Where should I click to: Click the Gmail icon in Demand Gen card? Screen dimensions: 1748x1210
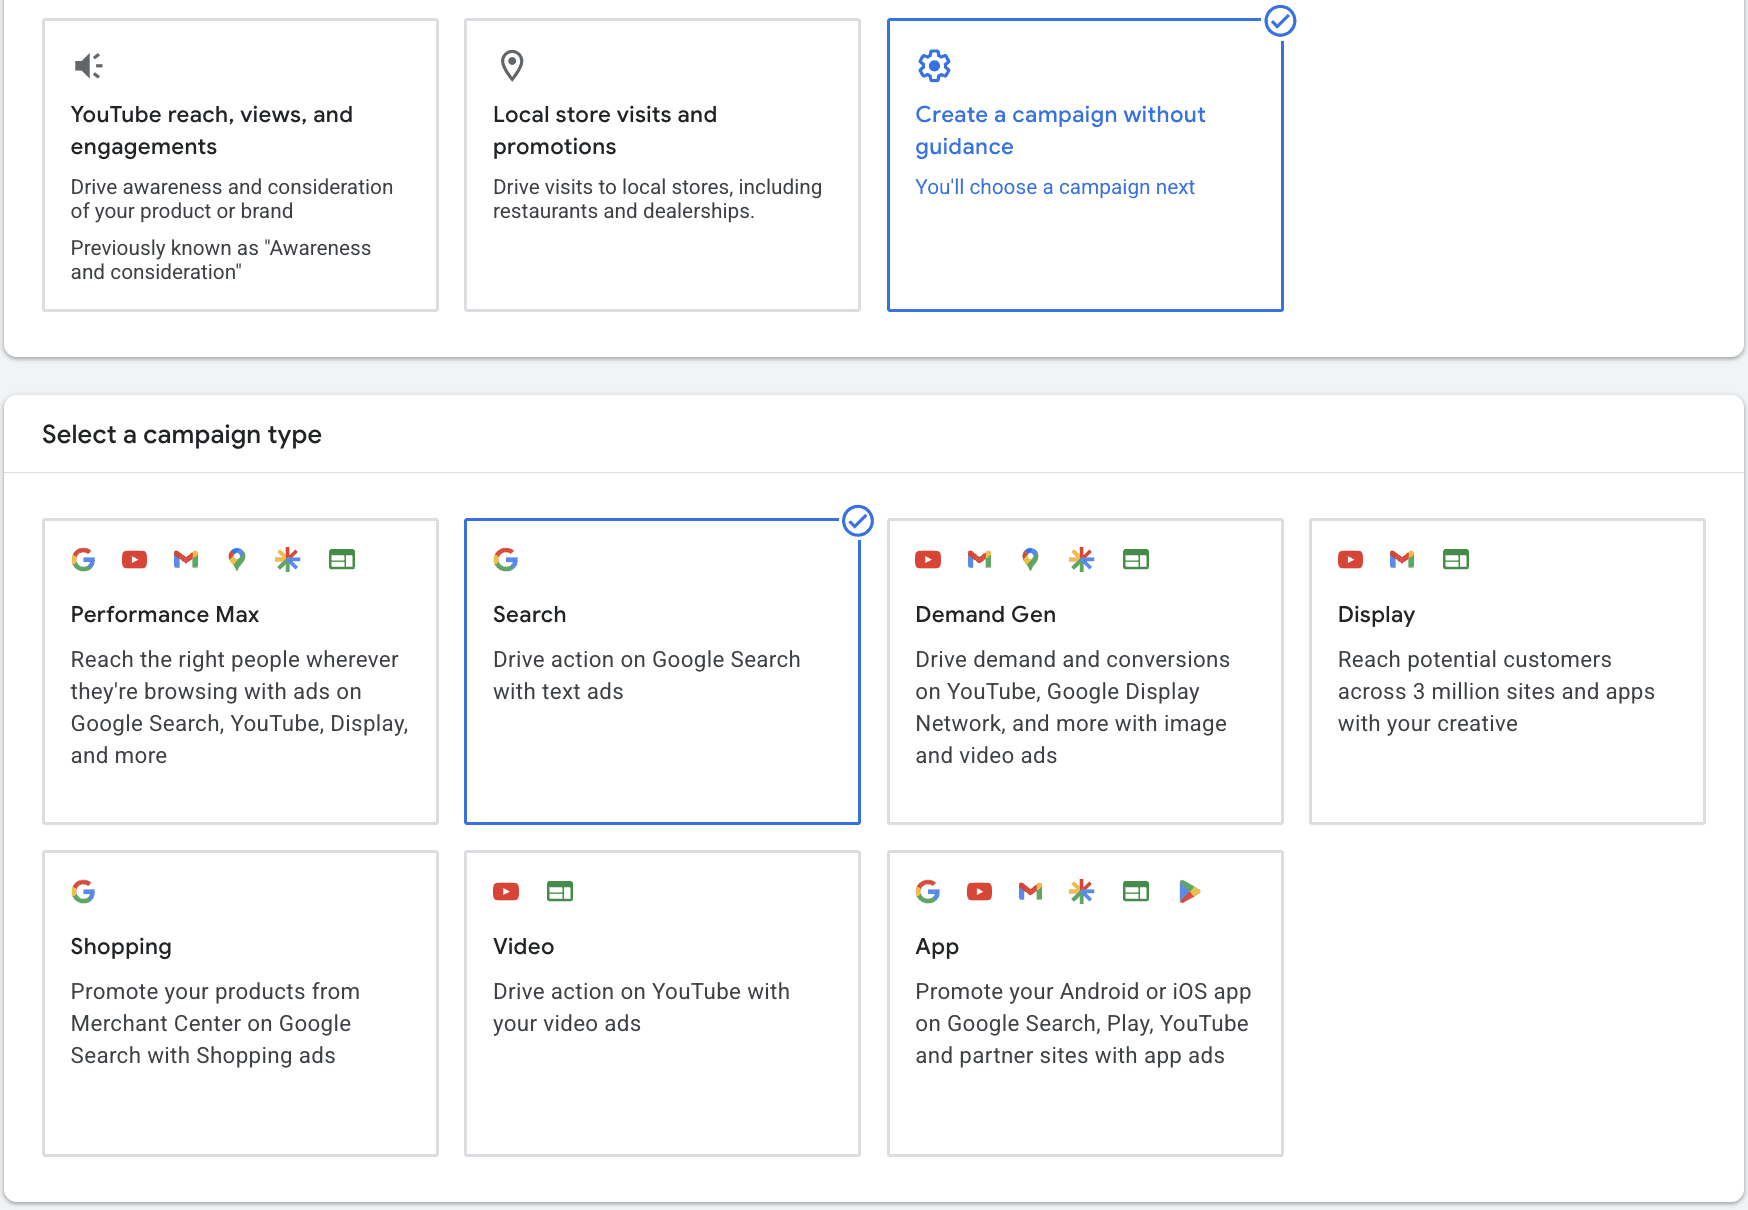pyautogui.click(x=980, y=559)
